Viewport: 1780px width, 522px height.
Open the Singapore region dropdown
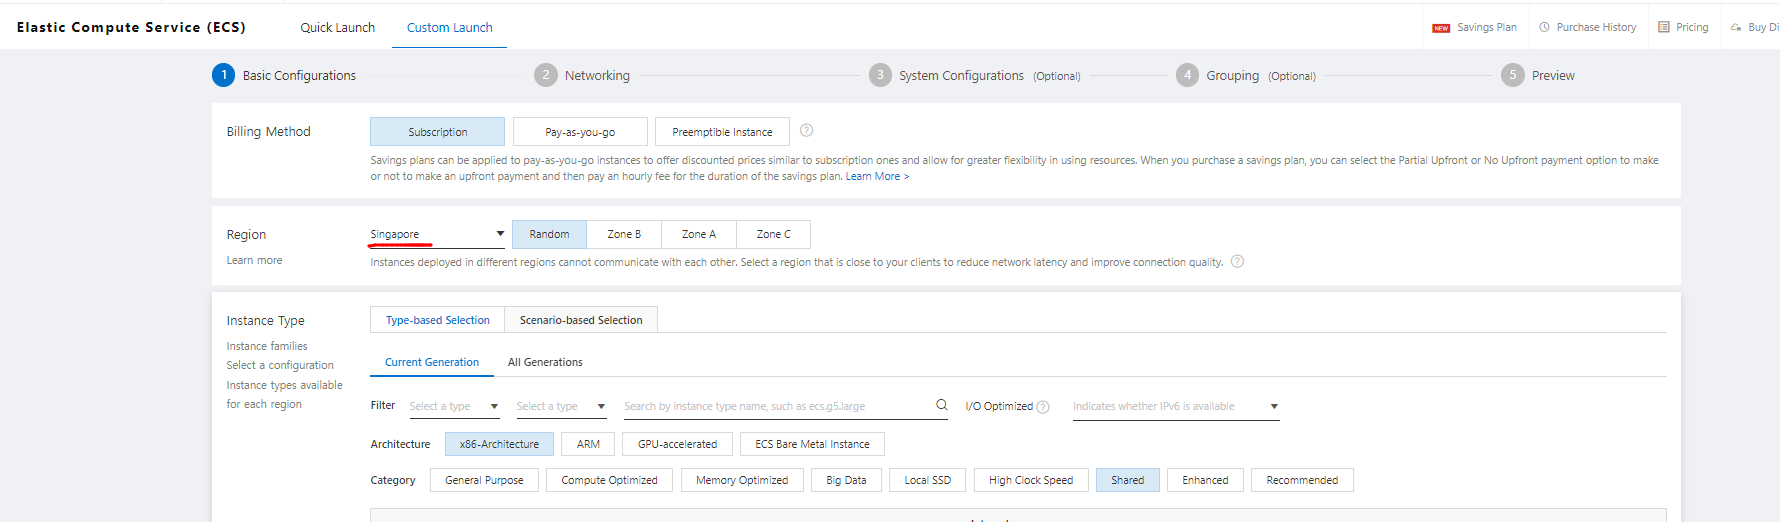pyautogui.click(x=437, y=234)
